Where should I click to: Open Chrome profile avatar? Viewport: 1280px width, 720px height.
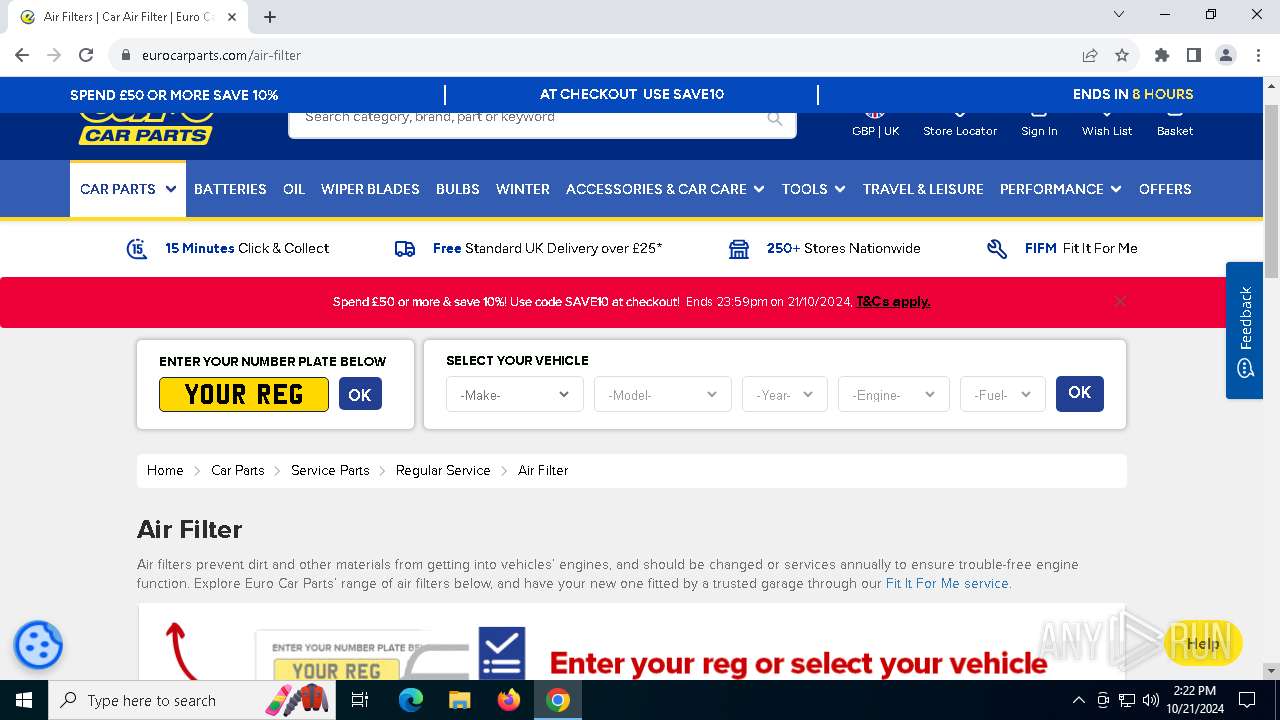1226,55
